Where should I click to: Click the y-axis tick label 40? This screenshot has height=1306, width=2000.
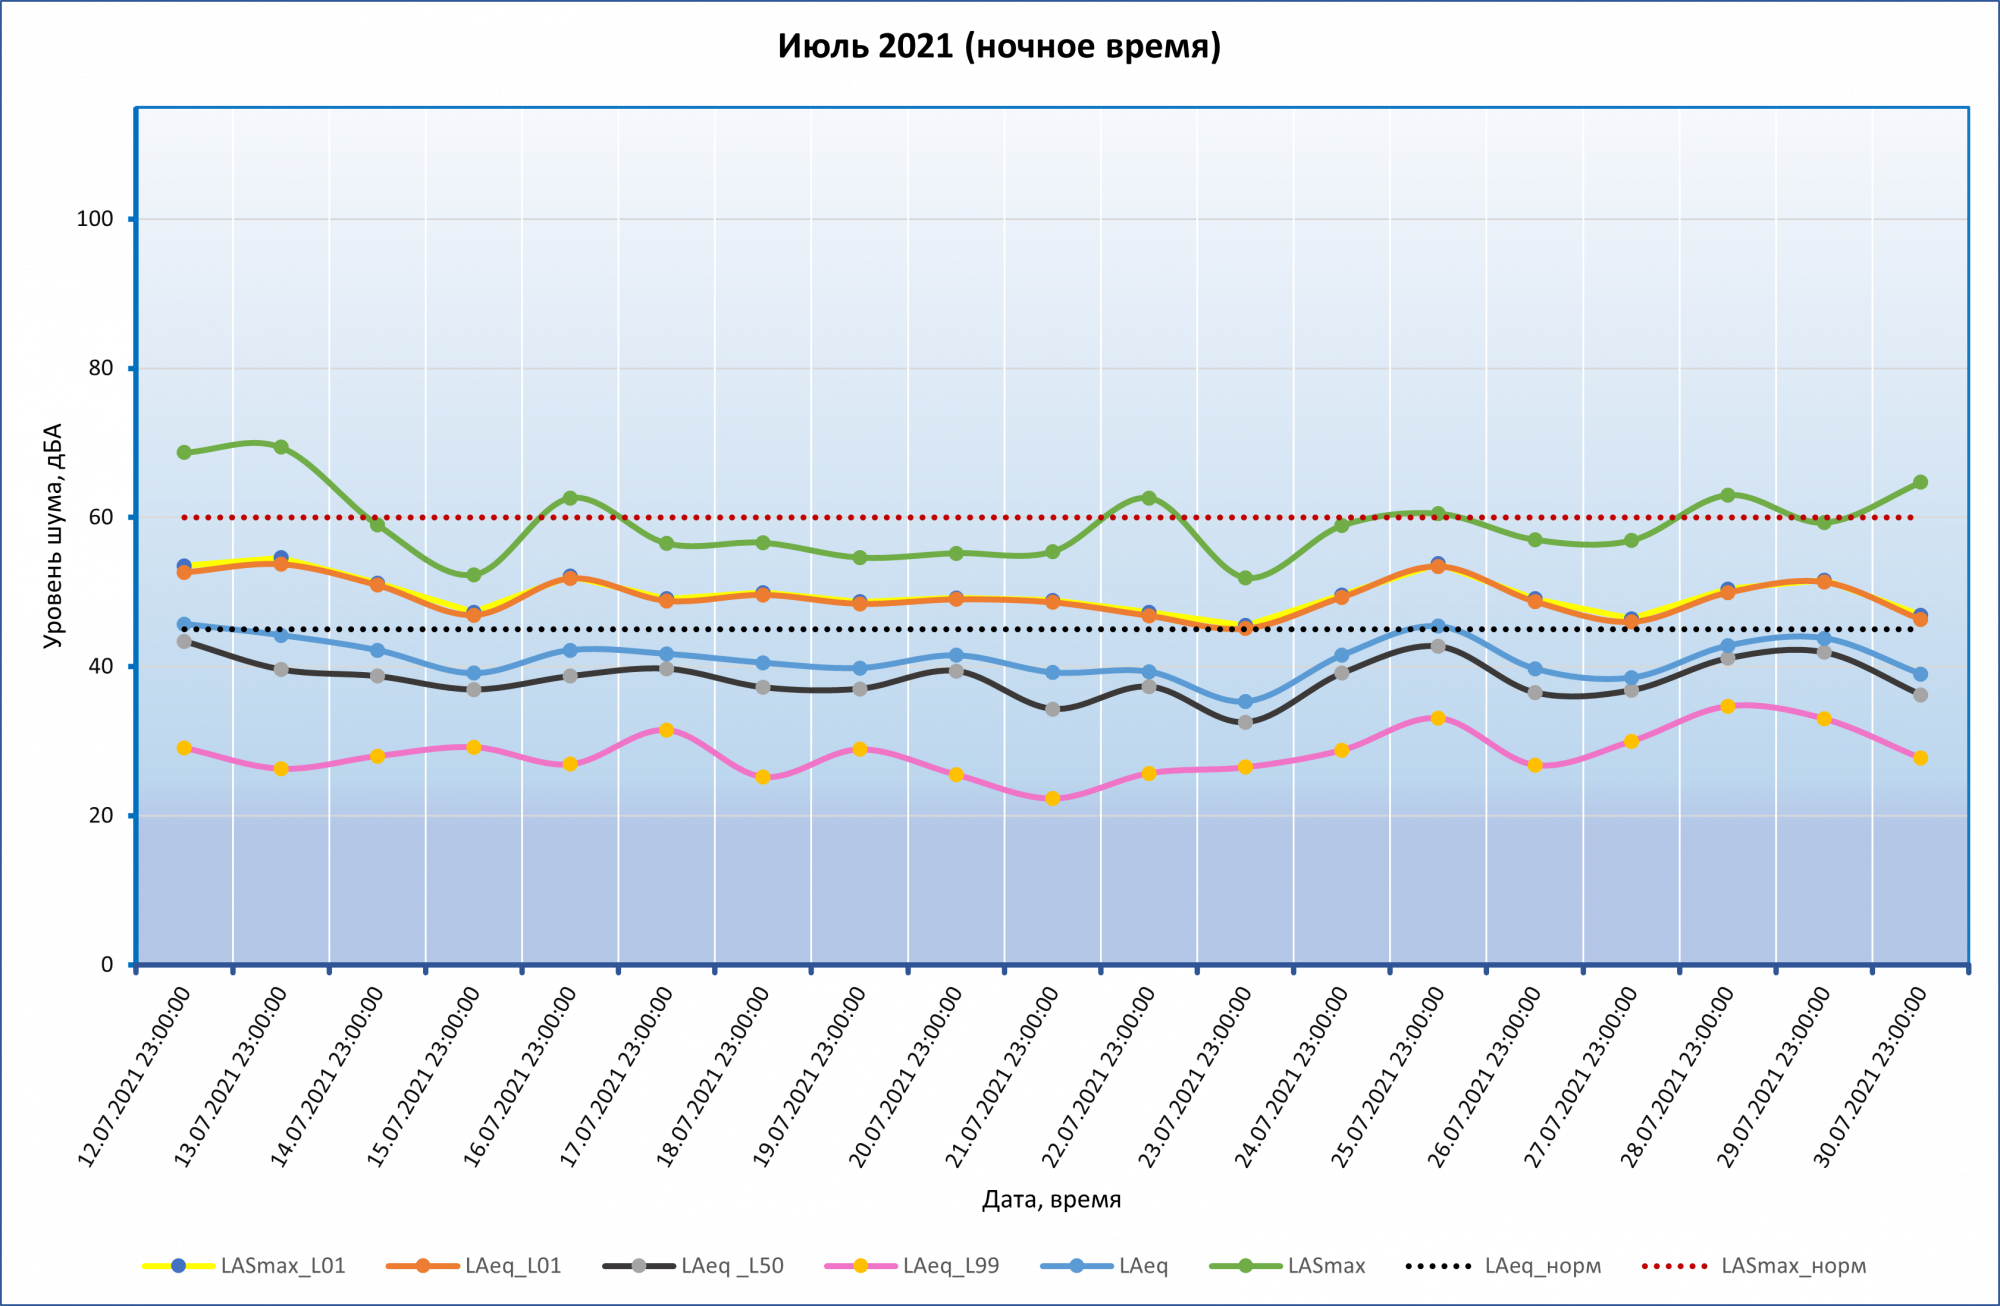click(x=101, y=666)
